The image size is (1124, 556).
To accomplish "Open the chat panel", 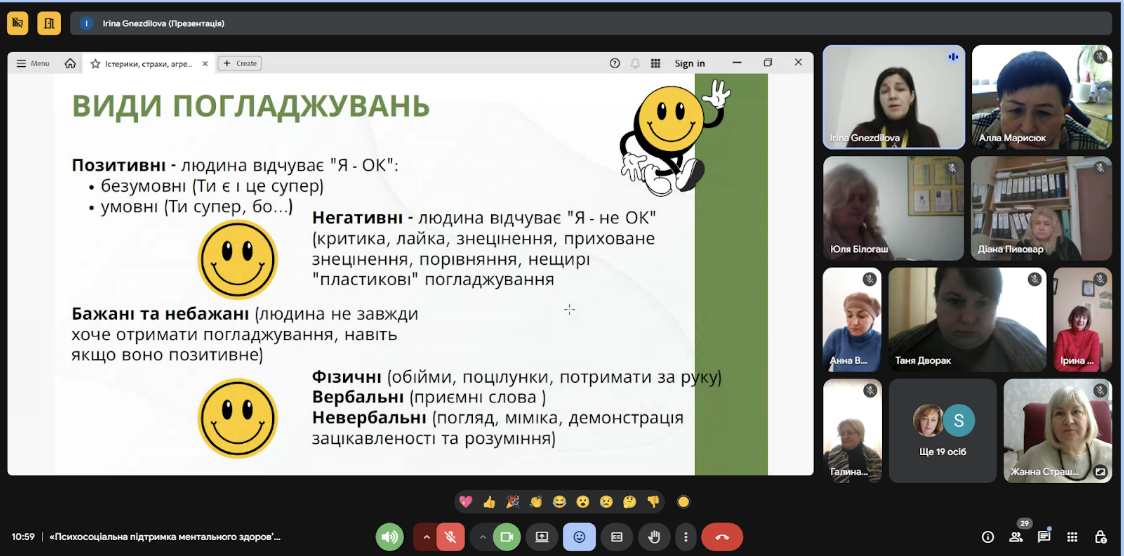I will [x=1044, y=537].
